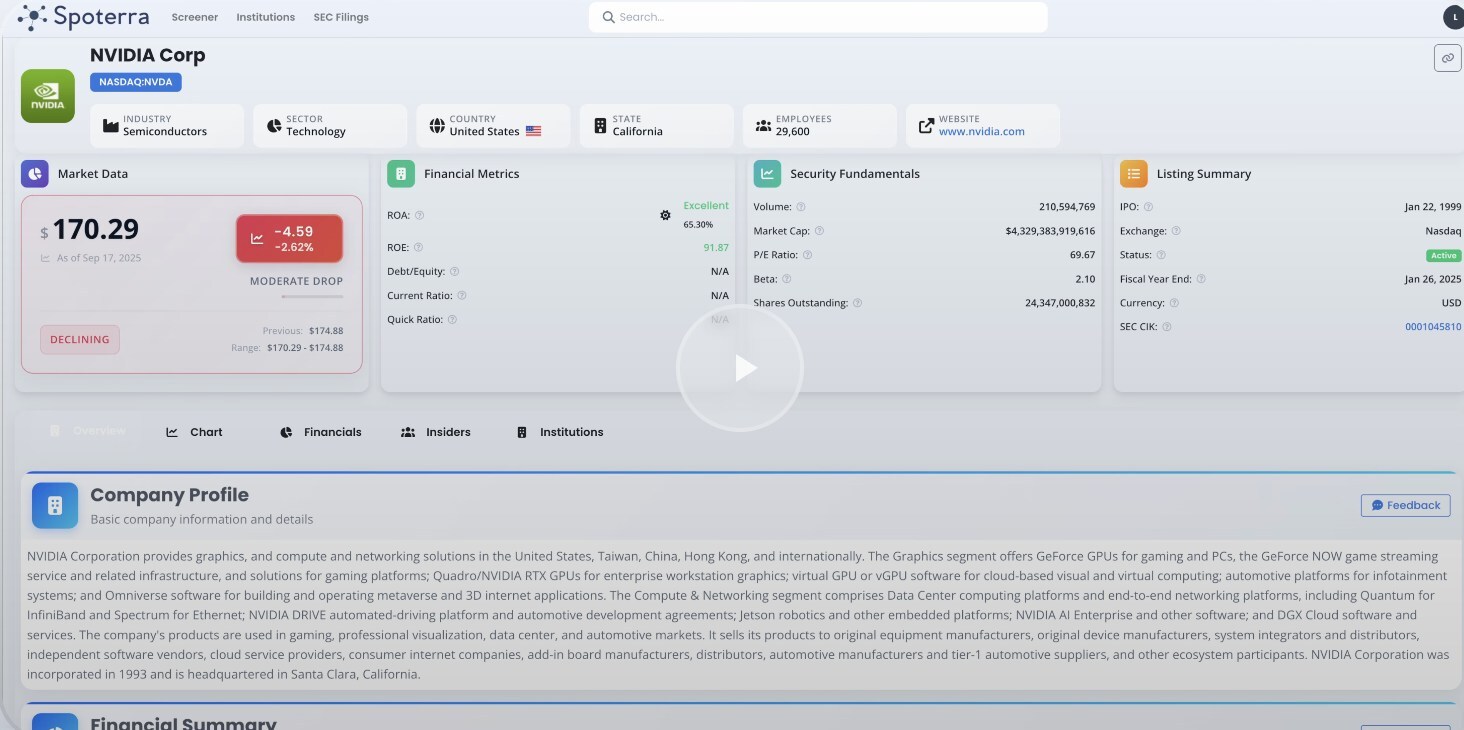
Task: Click the Feedback button in Company Profile
Action: click(1405, 506)
